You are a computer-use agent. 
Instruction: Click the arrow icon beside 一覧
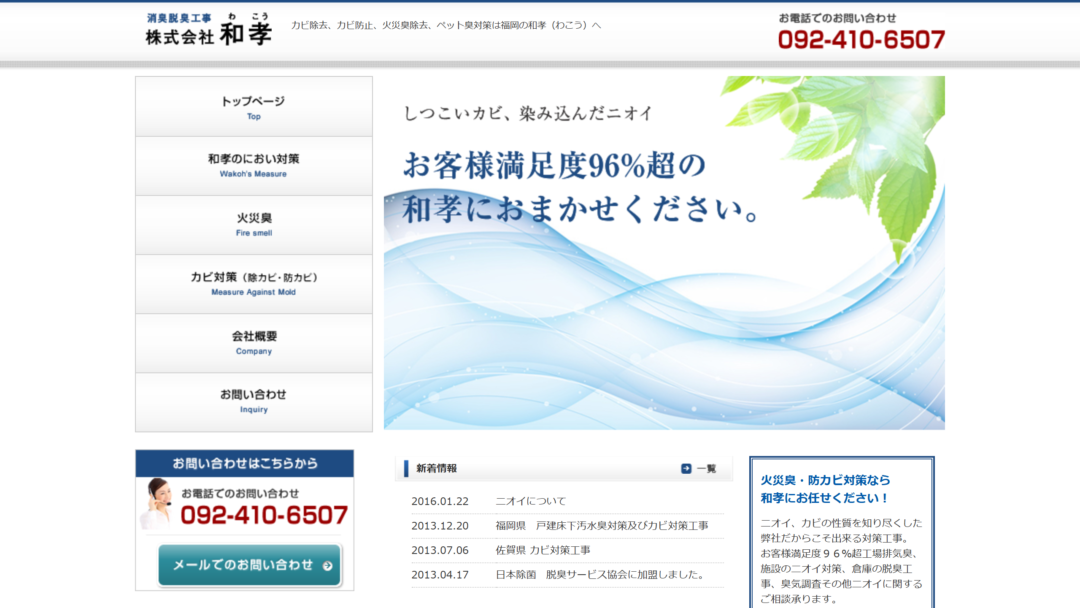click(x=686, y=468)
